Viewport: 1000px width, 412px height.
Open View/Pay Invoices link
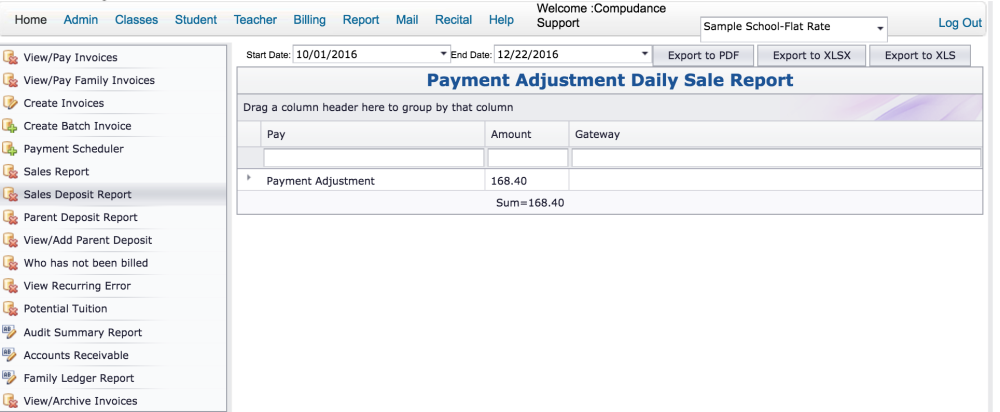pos(71,57)
